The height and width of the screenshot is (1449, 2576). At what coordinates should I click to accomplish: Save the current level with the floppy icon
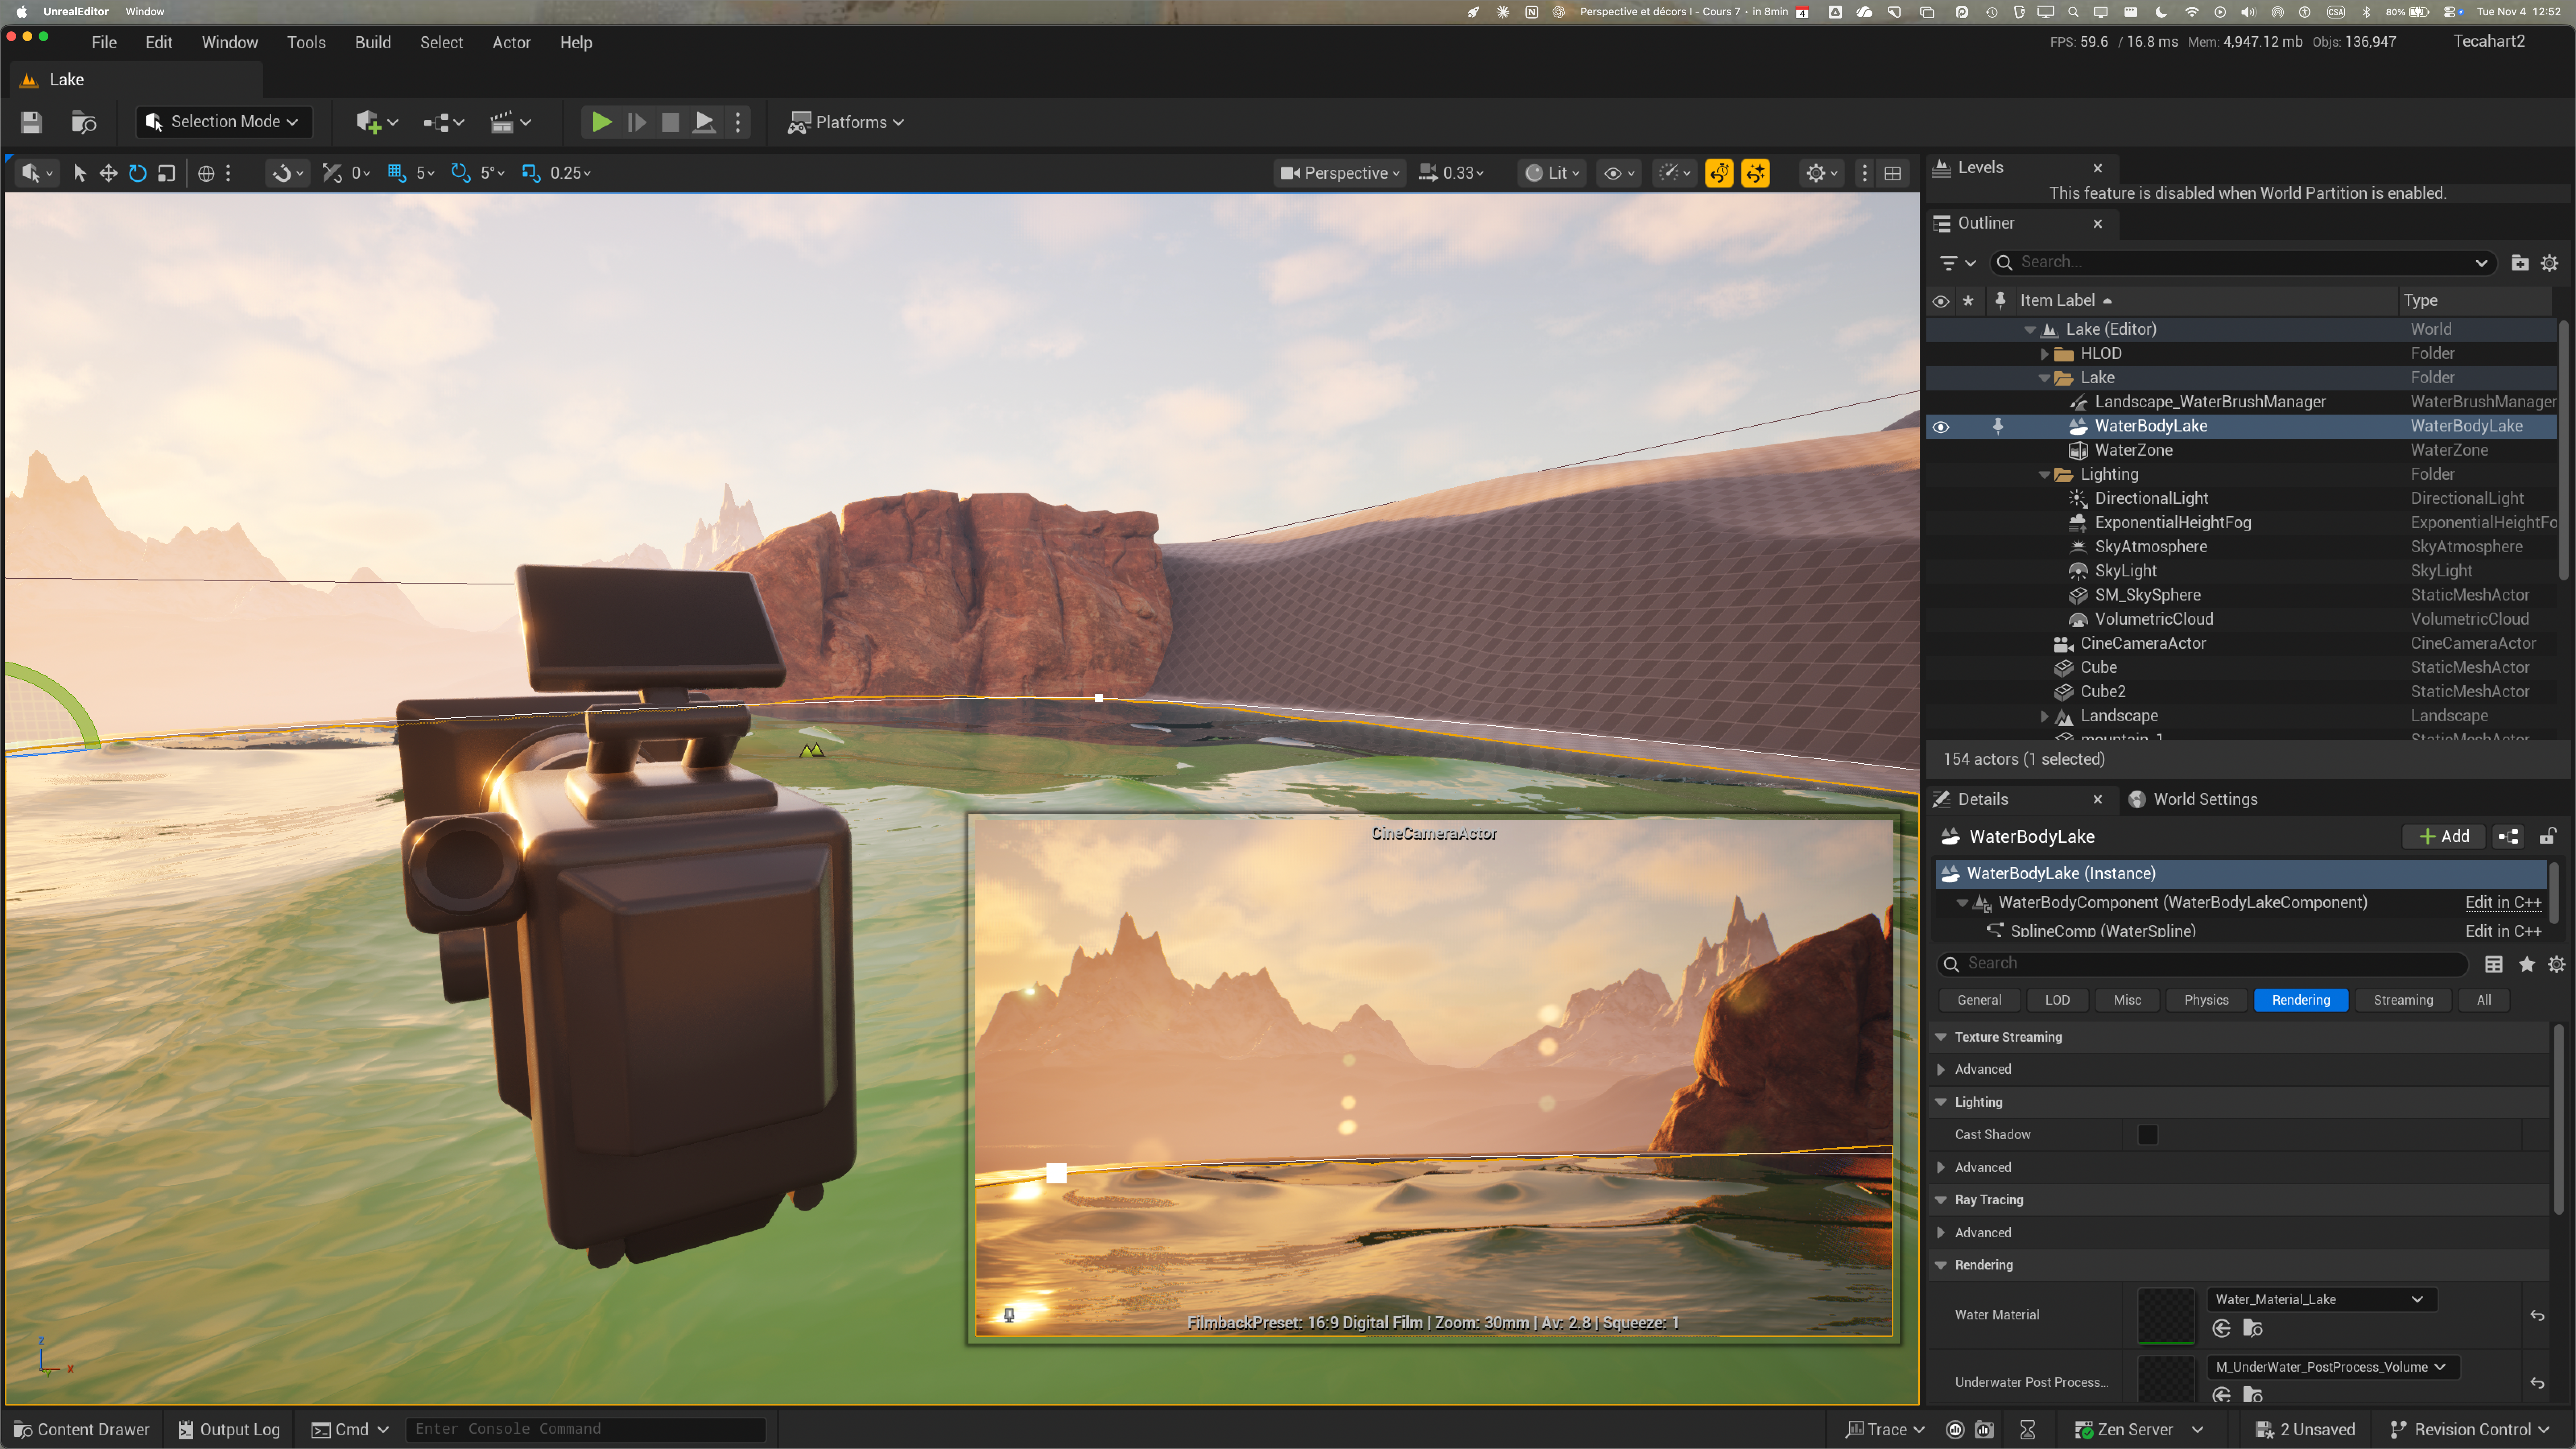31,122
